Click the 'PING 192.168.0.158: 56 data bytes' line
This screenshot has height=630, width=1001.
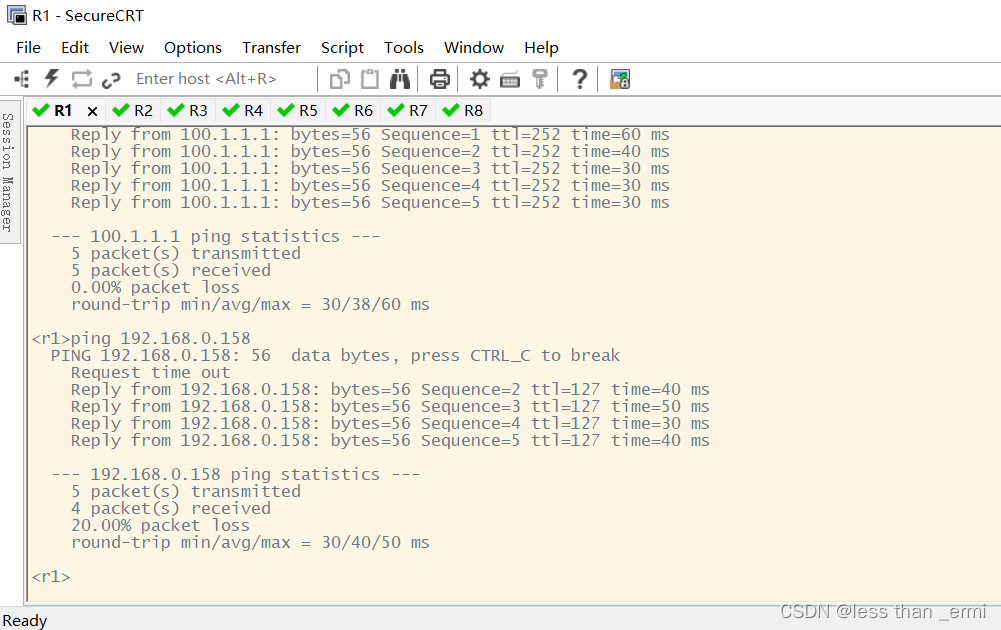click(x=335, y=356)
